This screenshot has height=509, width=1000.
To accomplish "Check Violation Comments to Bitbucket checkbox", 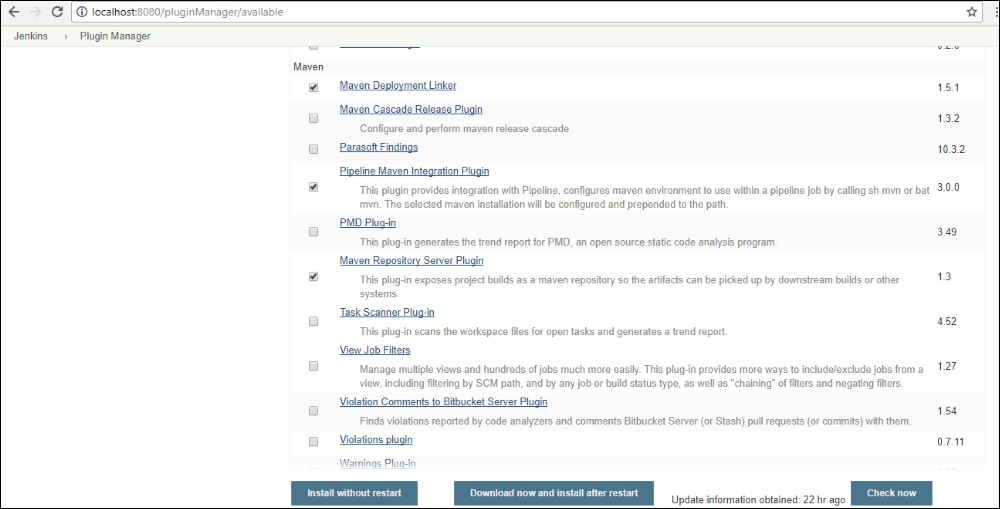I will [x=313, y=411].
